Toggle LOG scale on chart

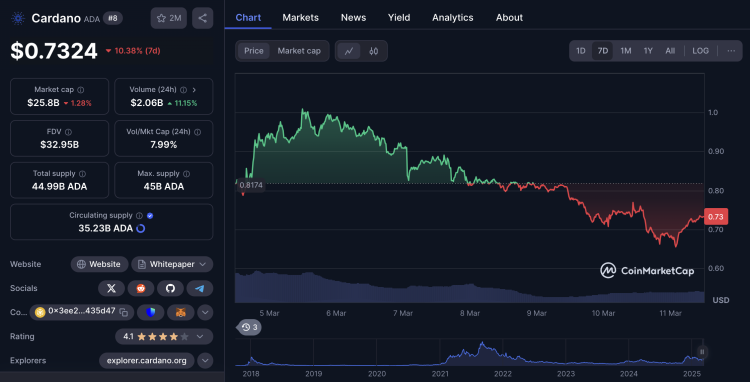(x=701, y=51)
